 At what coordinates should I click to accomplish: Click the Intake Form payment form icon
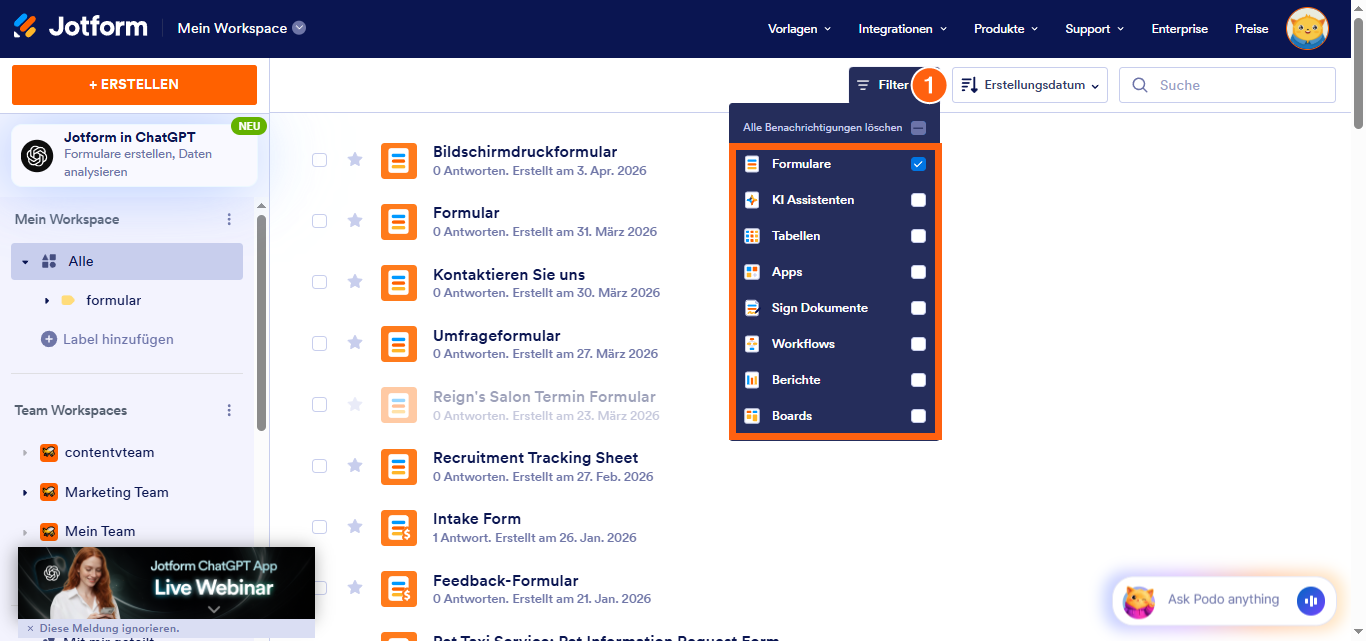tap(399, 527)
